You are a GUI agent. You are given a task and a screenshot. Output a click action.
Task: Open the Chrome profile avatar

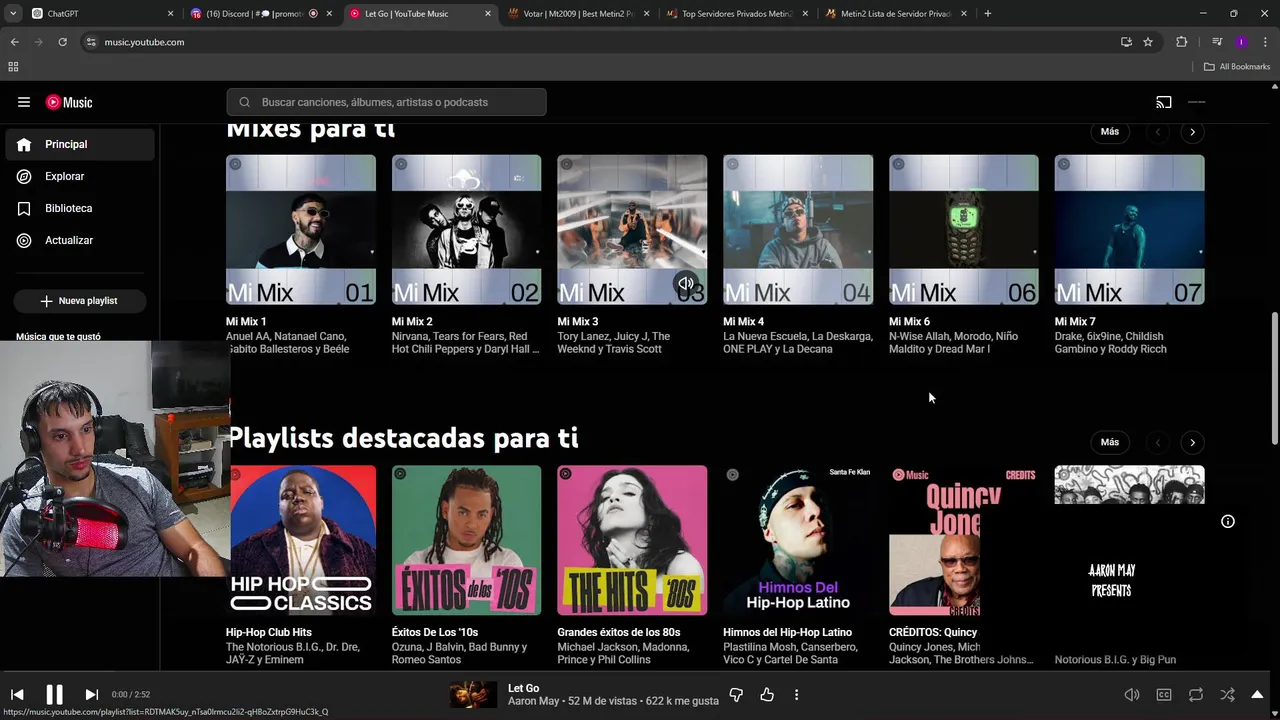click(x=1241, y=42)
